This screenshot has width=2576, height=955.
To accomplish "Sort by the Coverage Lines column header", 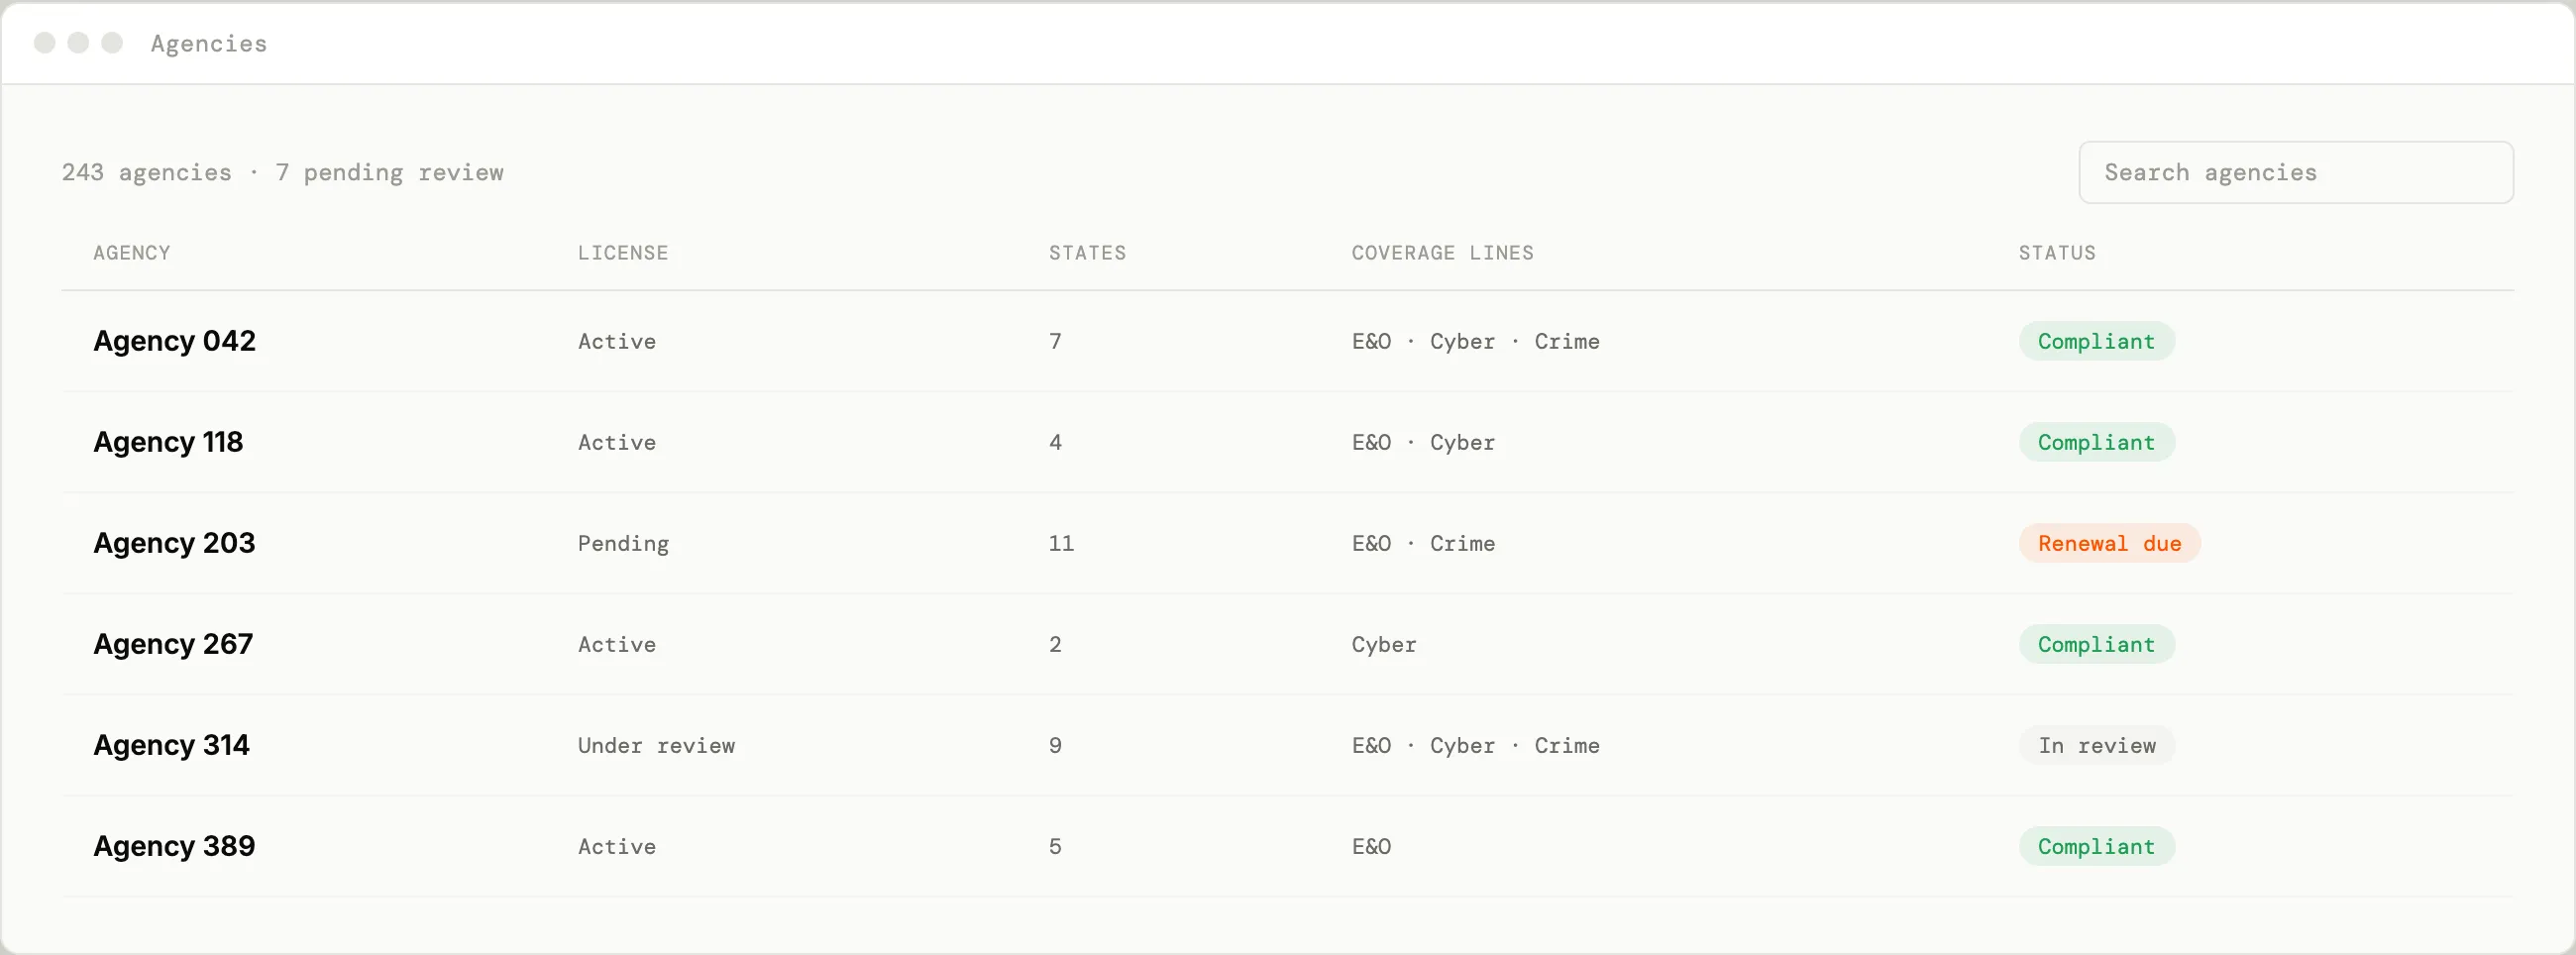I will (x=1442, y=253).
